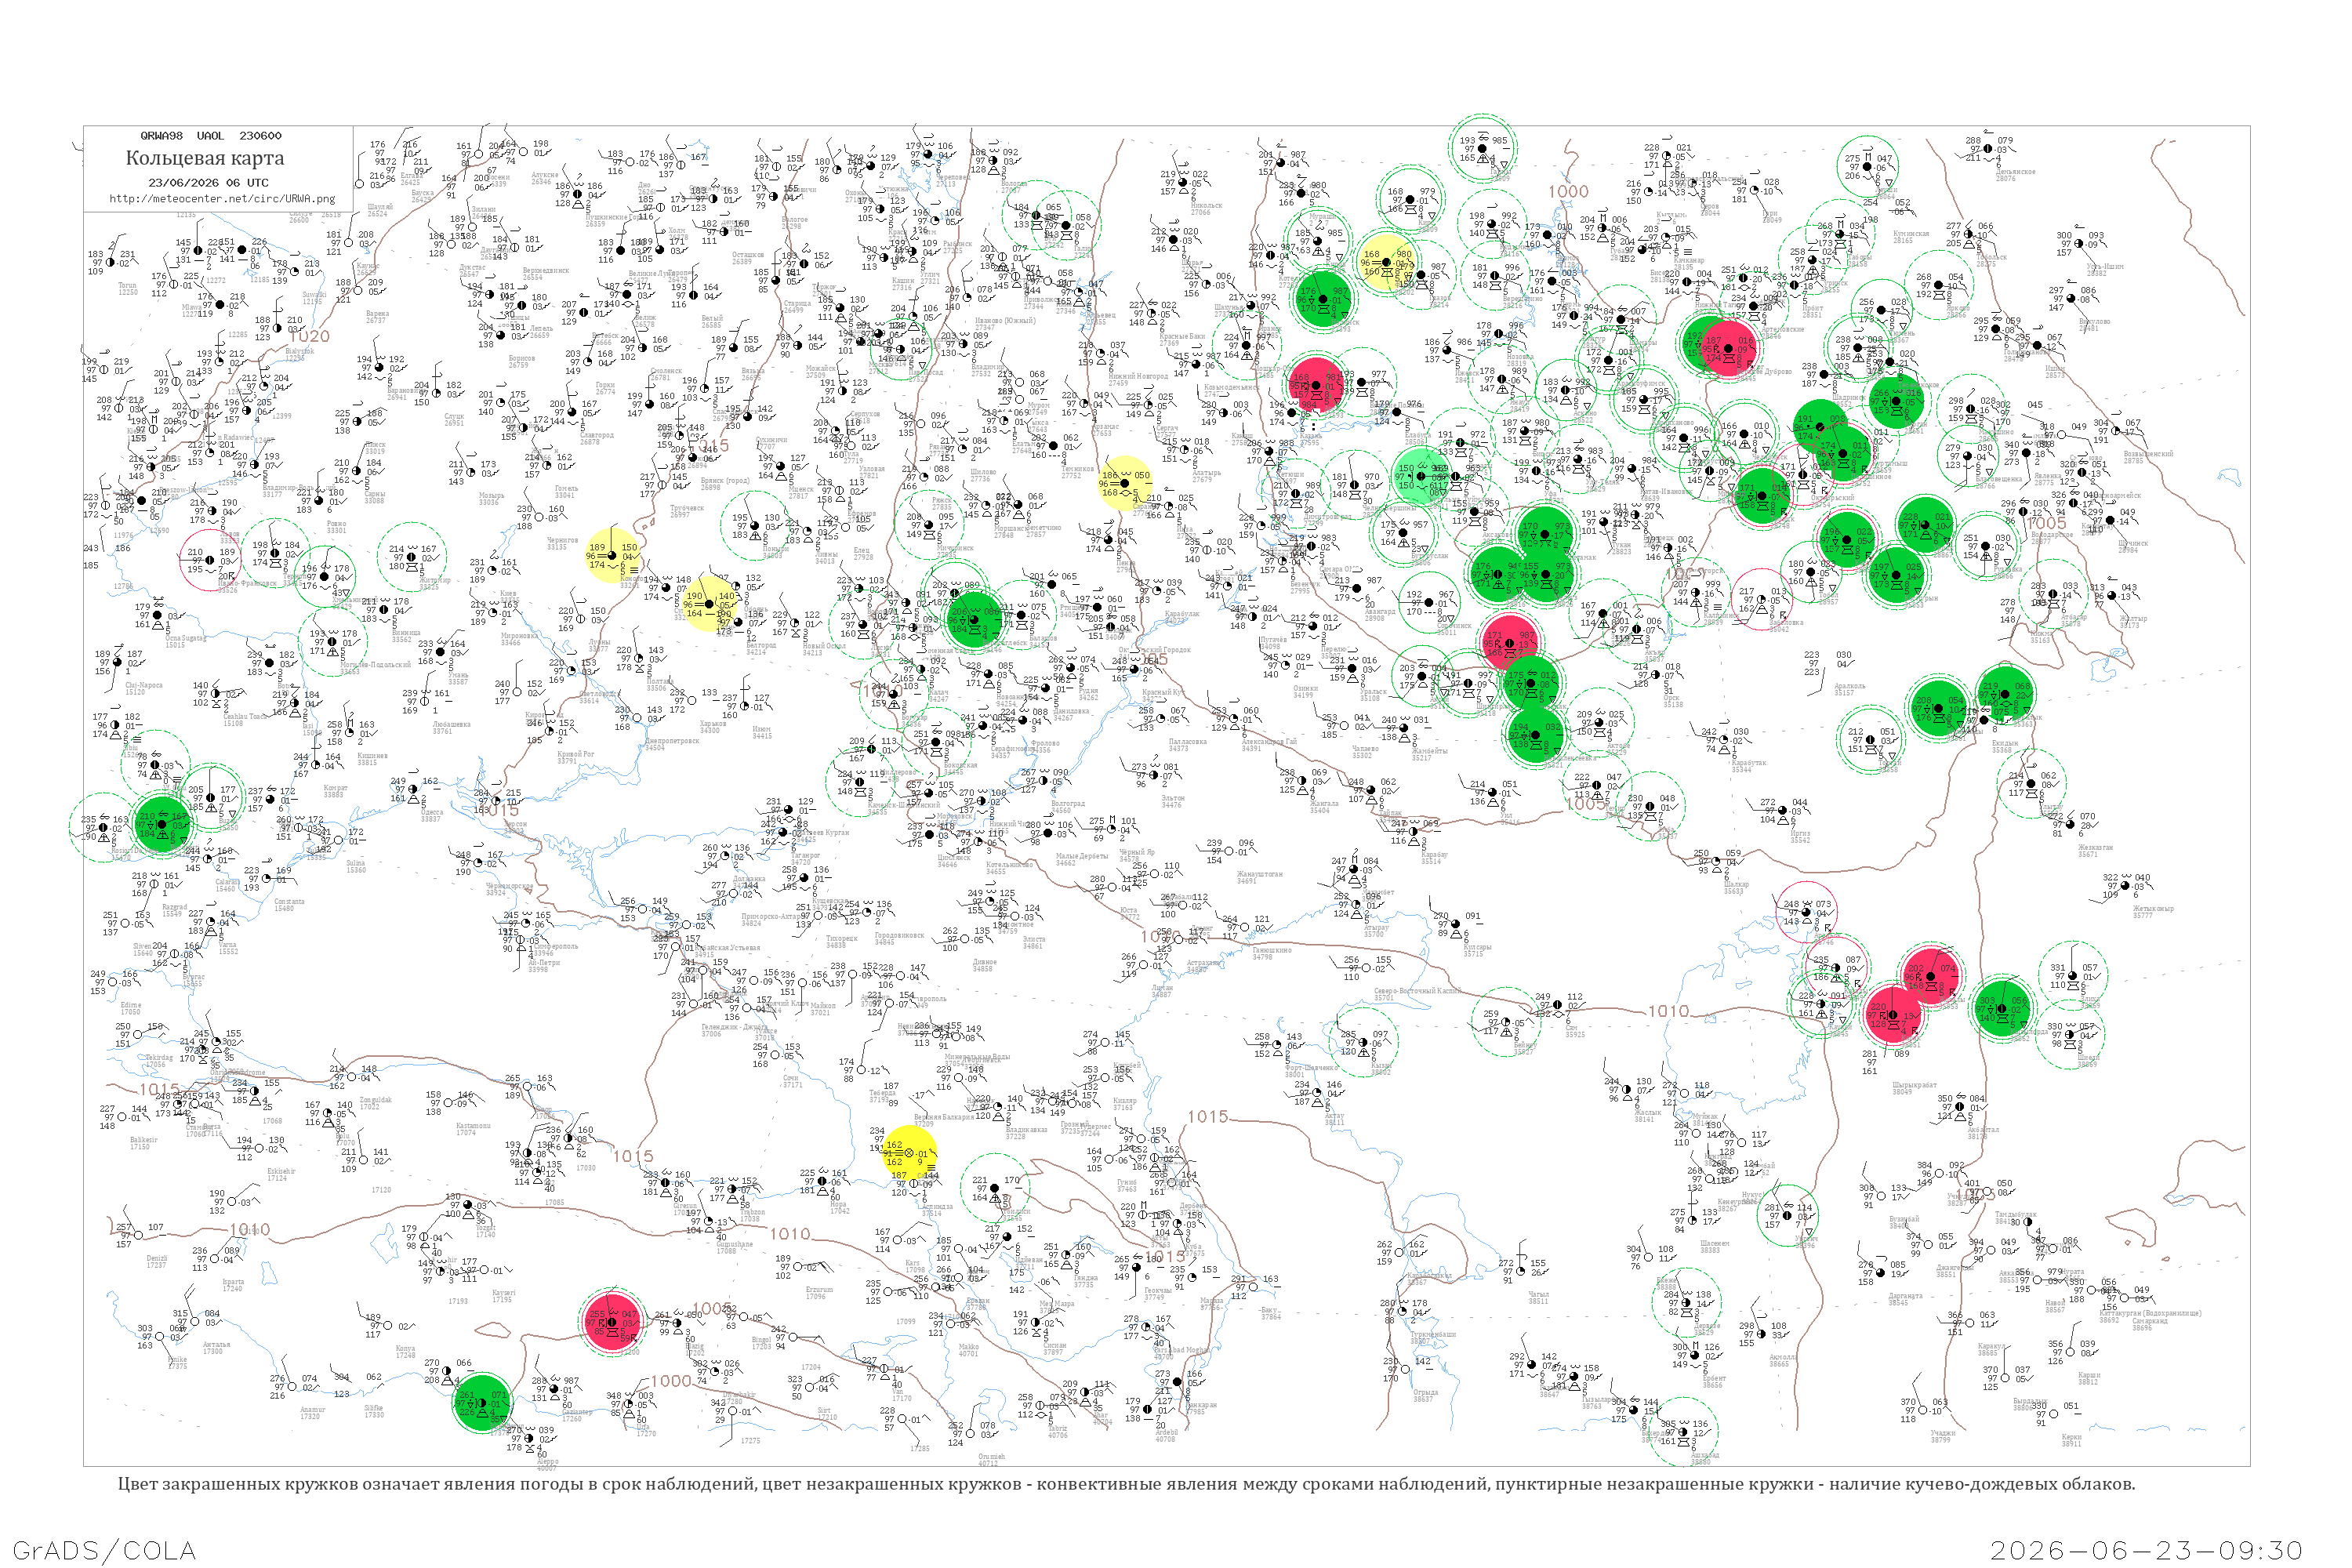Select the 'Torun' station label

tap(127, 286)
